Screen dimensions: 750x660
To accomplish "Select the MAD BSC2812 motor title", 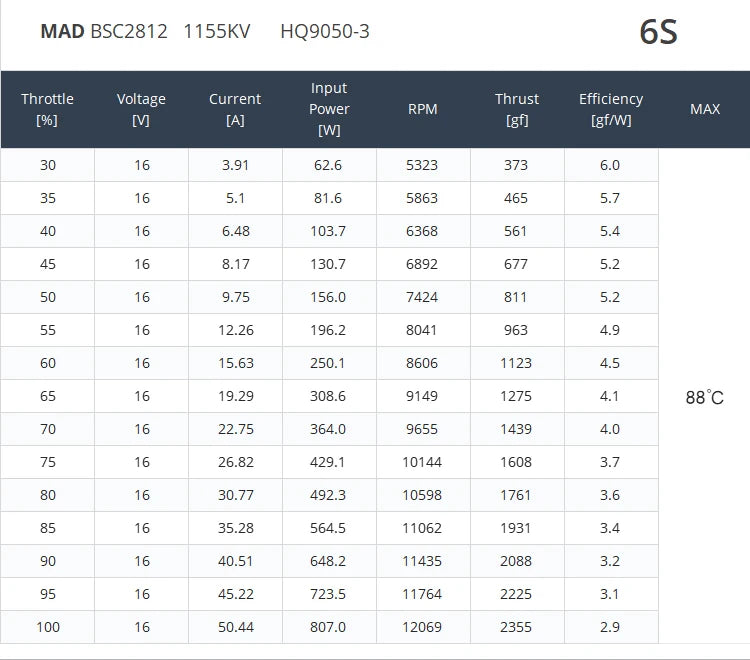I will pyautogui.click(x=103, y=31).
